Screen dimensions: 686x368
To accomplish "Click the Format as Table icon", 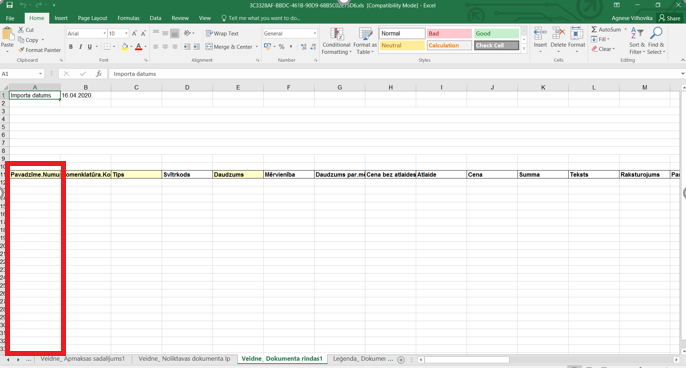I will [x=365, y=34].
